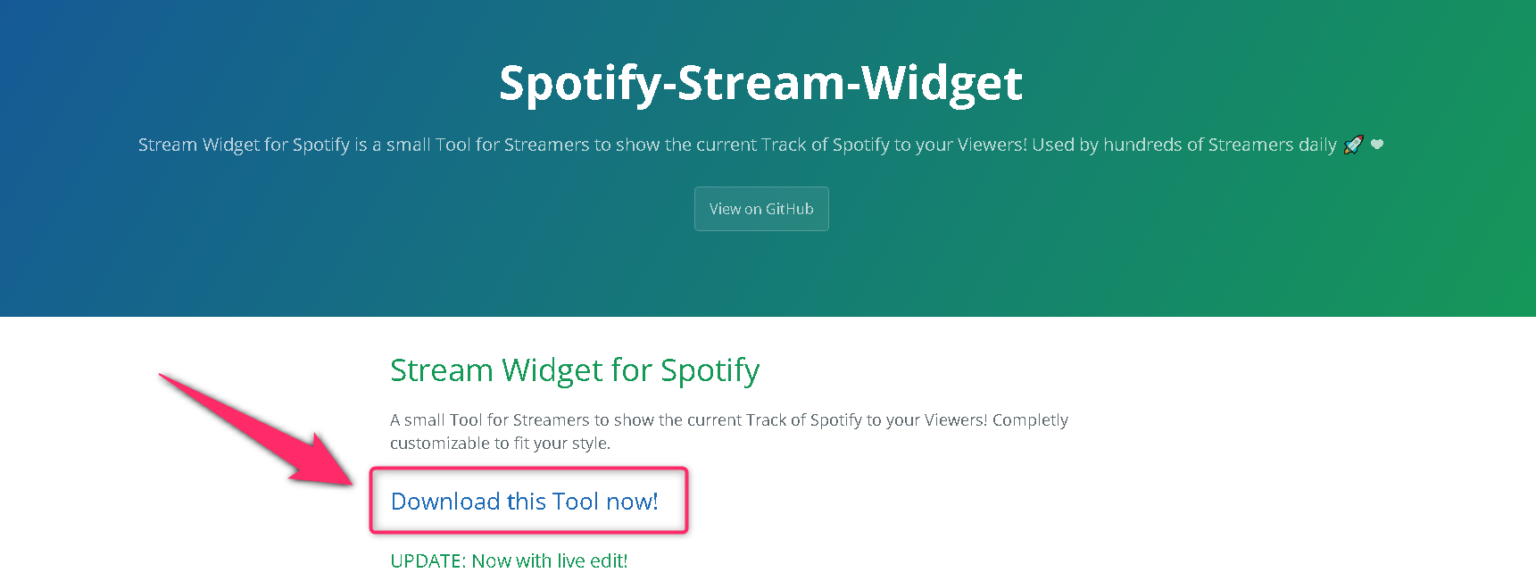Click the heart emoji next to the rocket
This screenshot has height=581, width=1536.
click(1377, 144)
